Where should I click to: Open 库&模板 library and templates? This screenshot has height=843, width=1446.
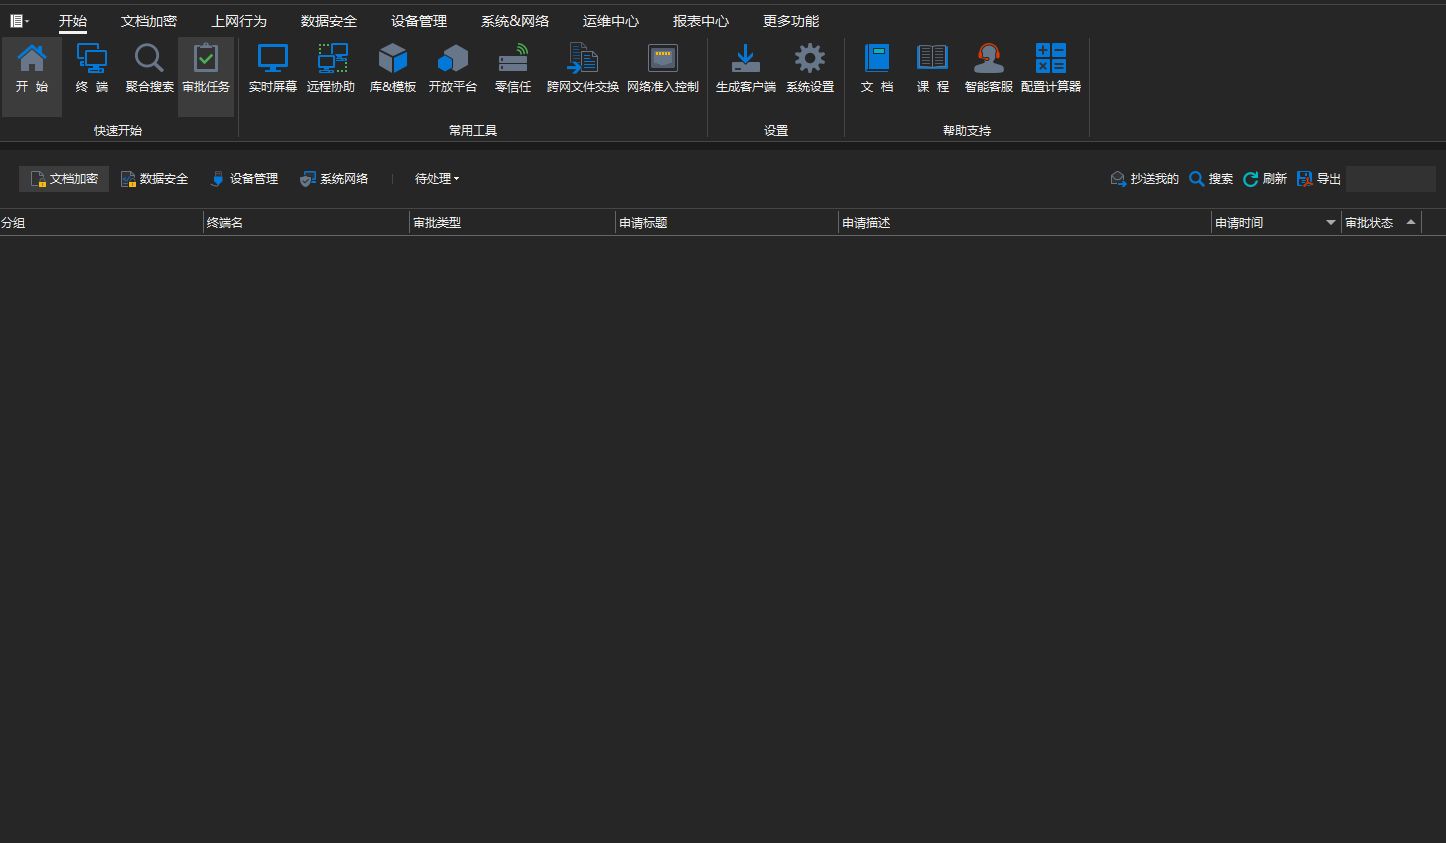tap(393, 69)
